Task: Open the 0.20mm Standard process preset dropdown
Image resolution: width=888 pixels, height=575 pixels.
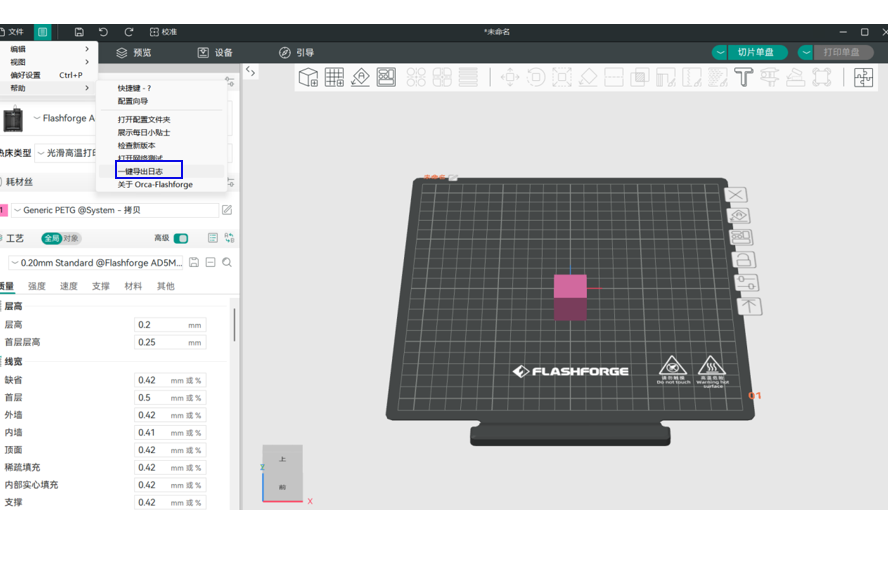Action: pos(95,262)
